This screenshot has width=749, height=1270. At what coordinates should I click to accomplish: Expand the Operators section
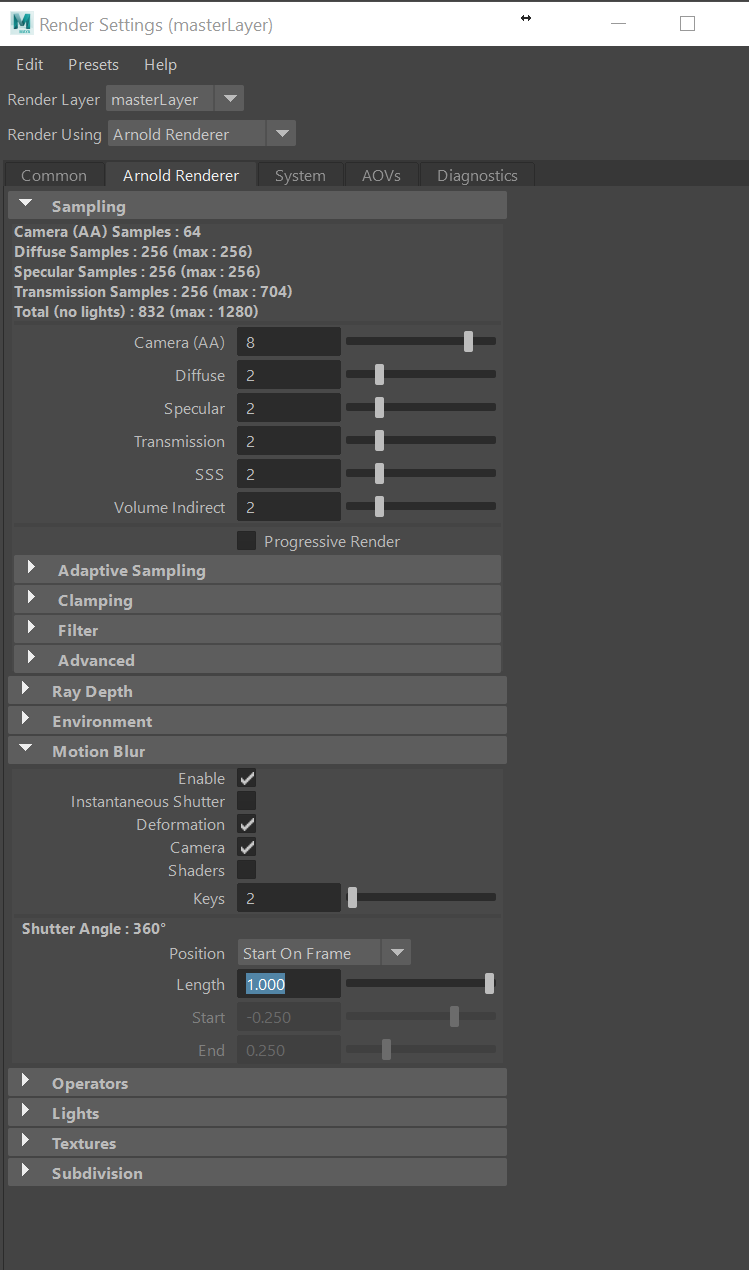[258, 1083]
